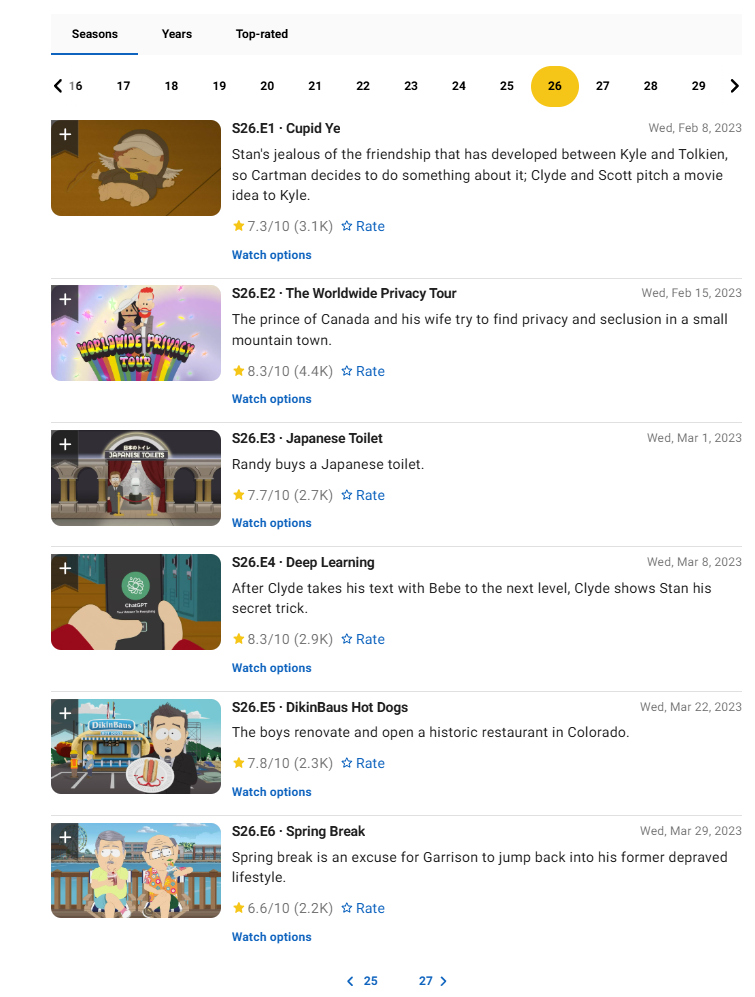This screenshot has width=755, height=997.
Task: Go to next season 27 at bottom
Action: tap(433, 981)
